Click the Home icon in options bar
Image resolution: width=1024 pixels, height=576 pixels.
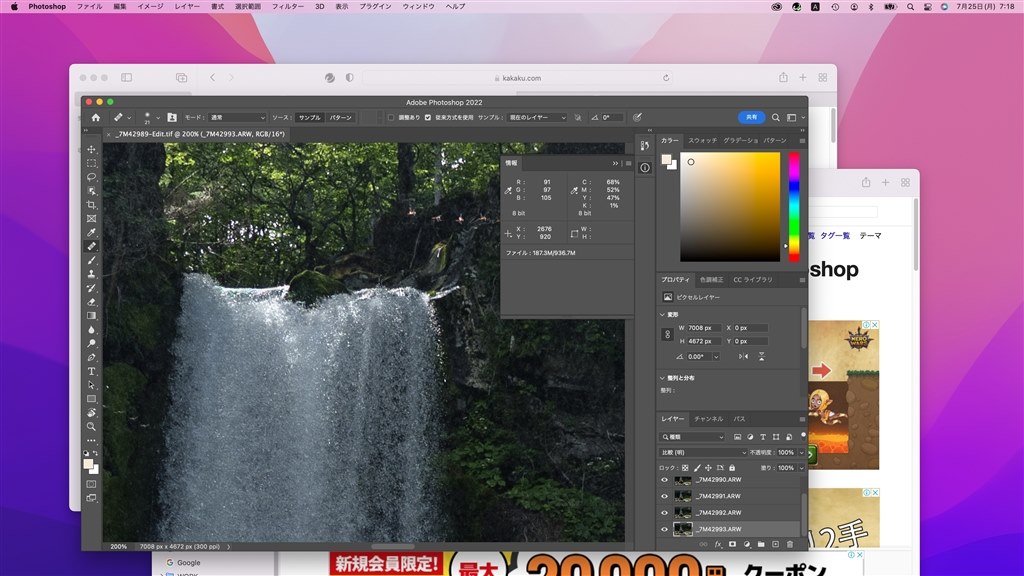(96, 117)
